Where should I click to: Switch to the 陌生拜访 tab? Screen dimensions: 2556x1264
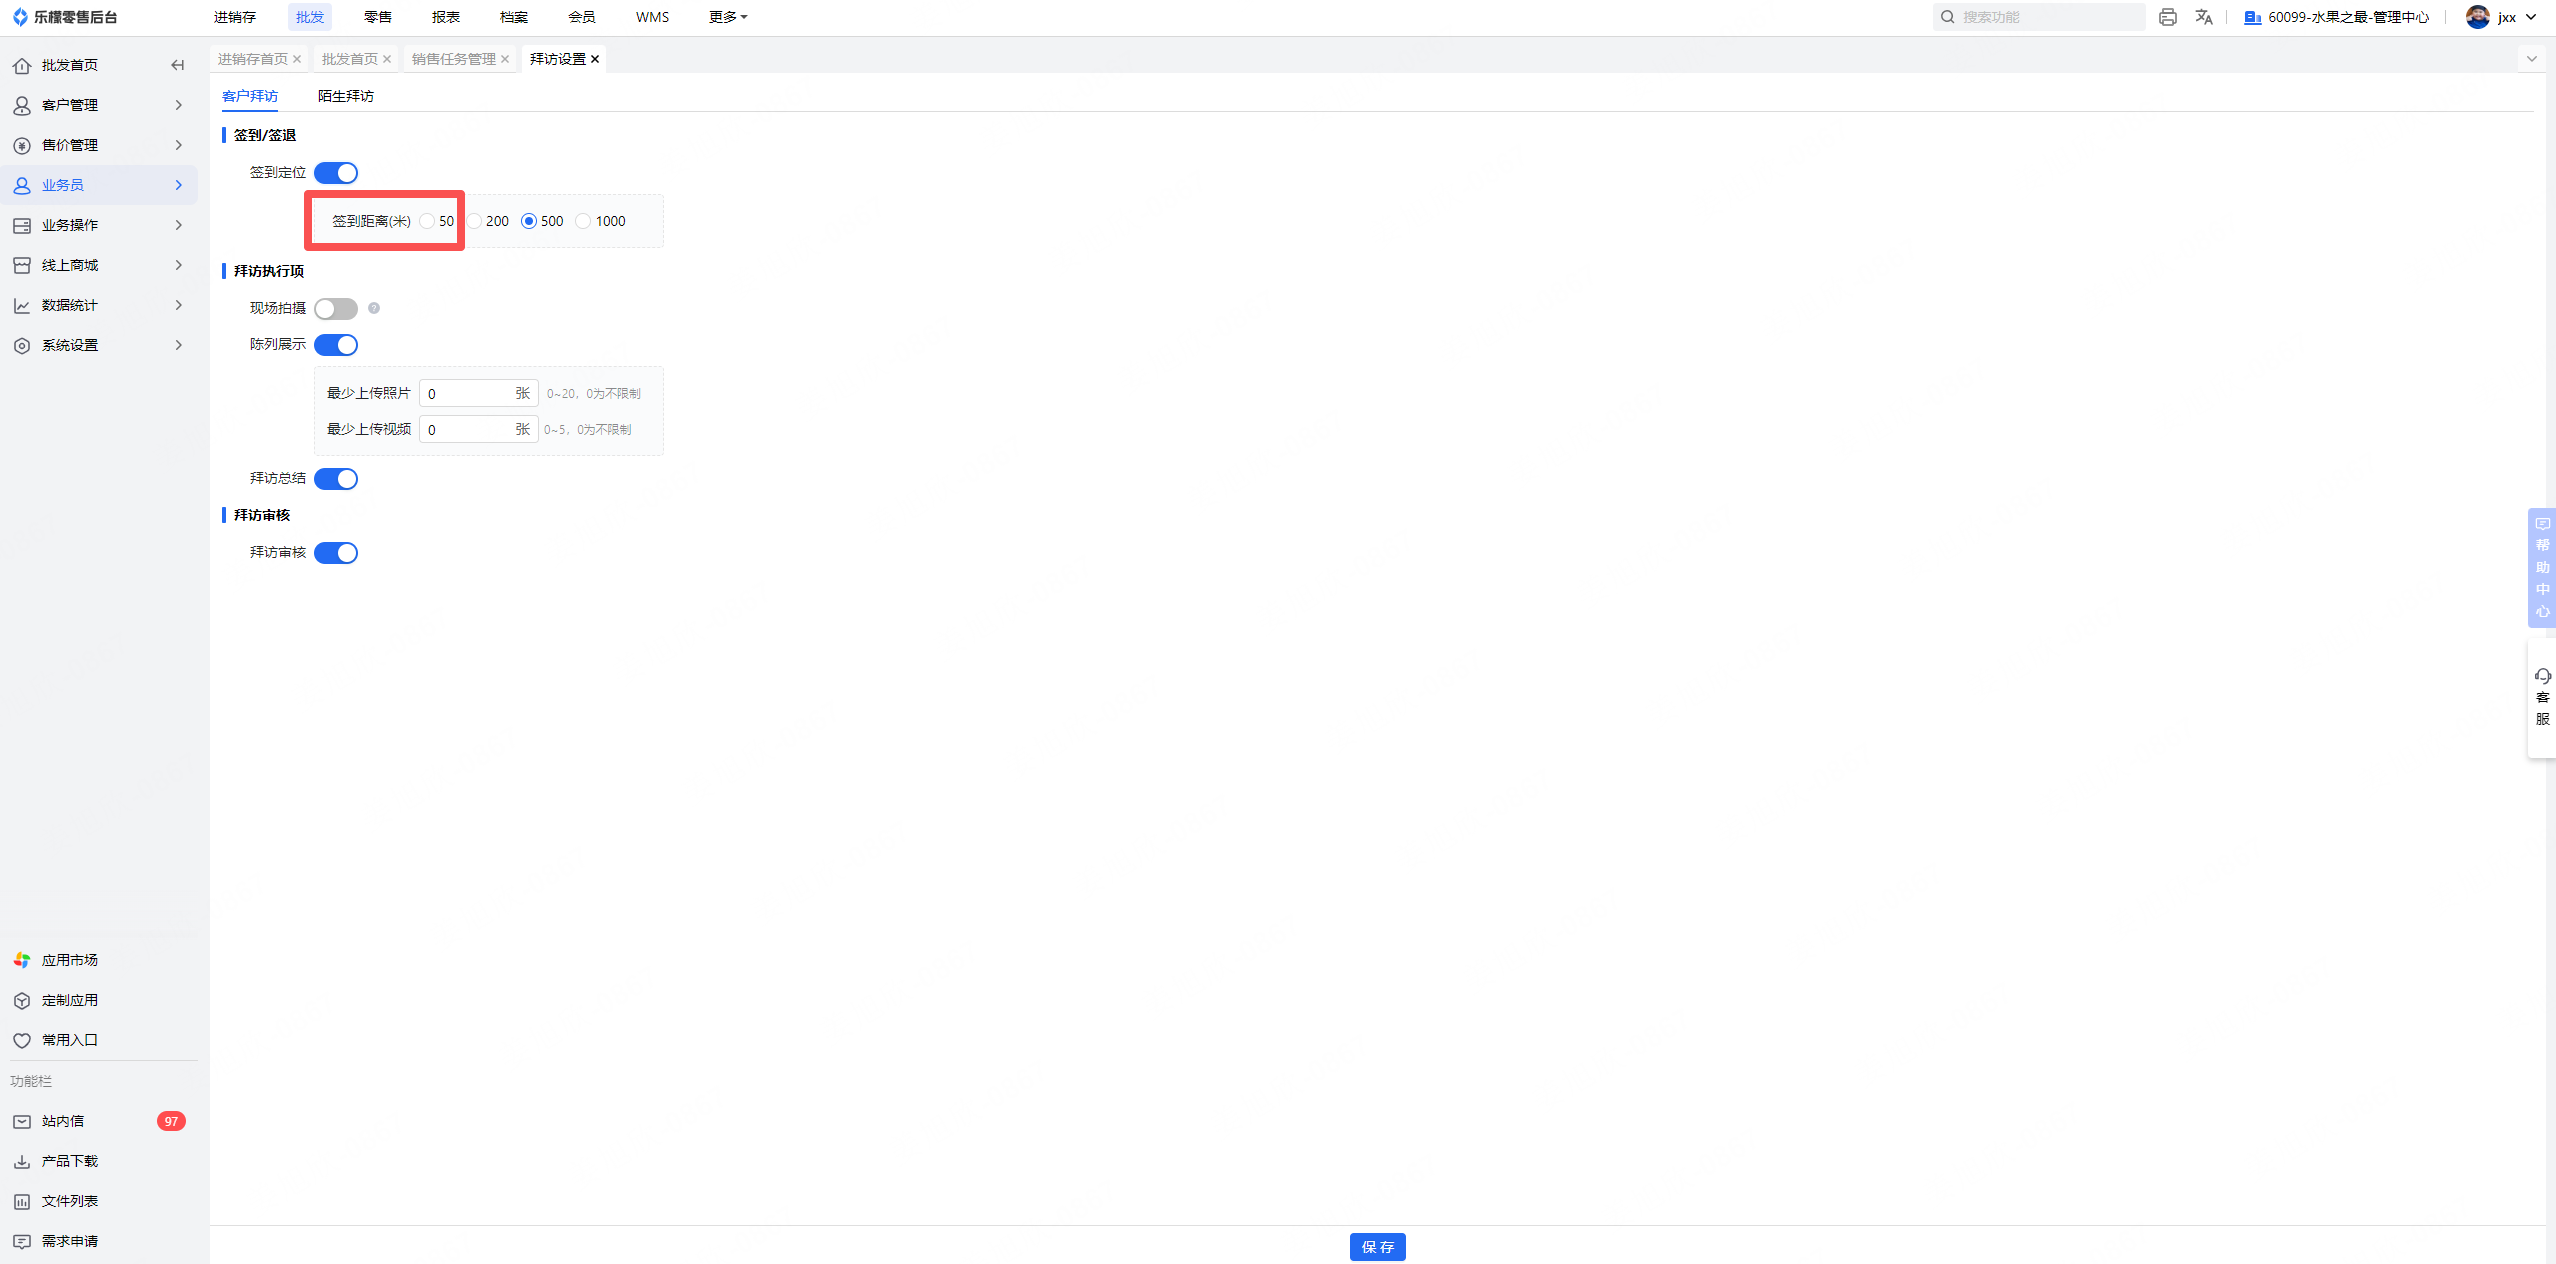click(x=345, y=96)
